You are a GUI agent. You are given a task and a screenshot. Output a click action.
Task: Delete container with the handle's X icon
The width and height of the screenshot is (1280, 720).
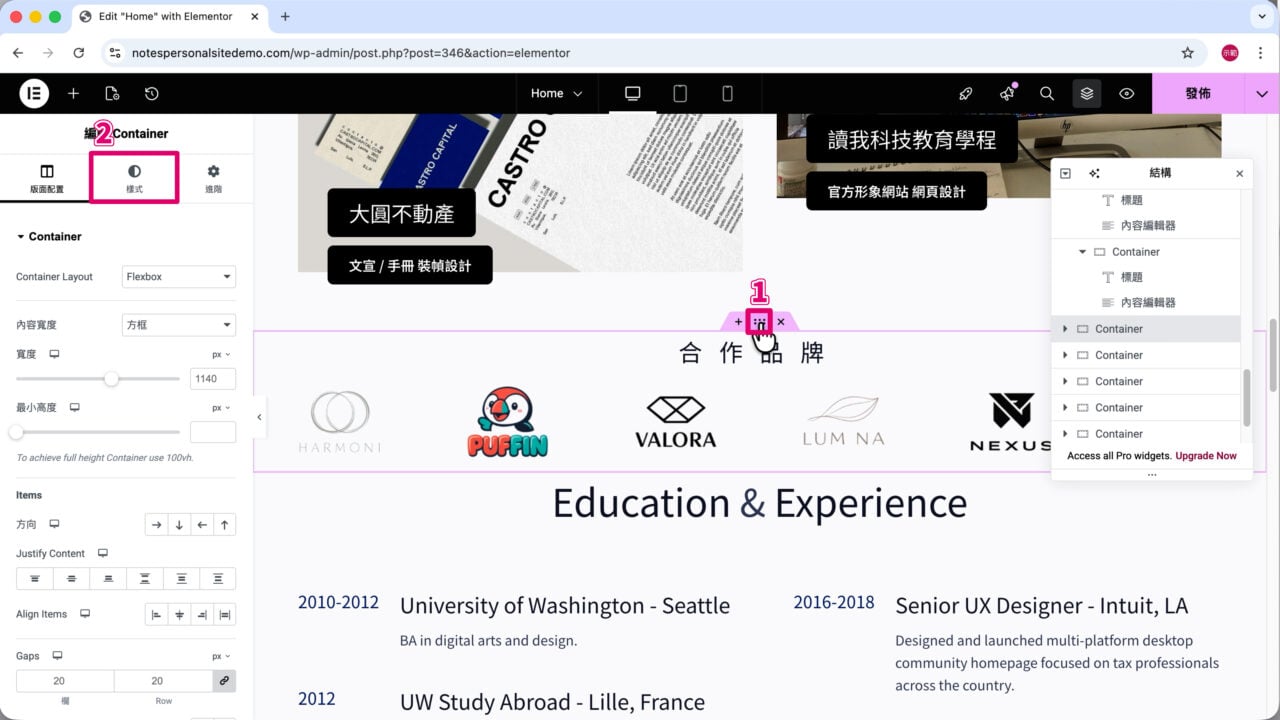(x=781, y=322)
